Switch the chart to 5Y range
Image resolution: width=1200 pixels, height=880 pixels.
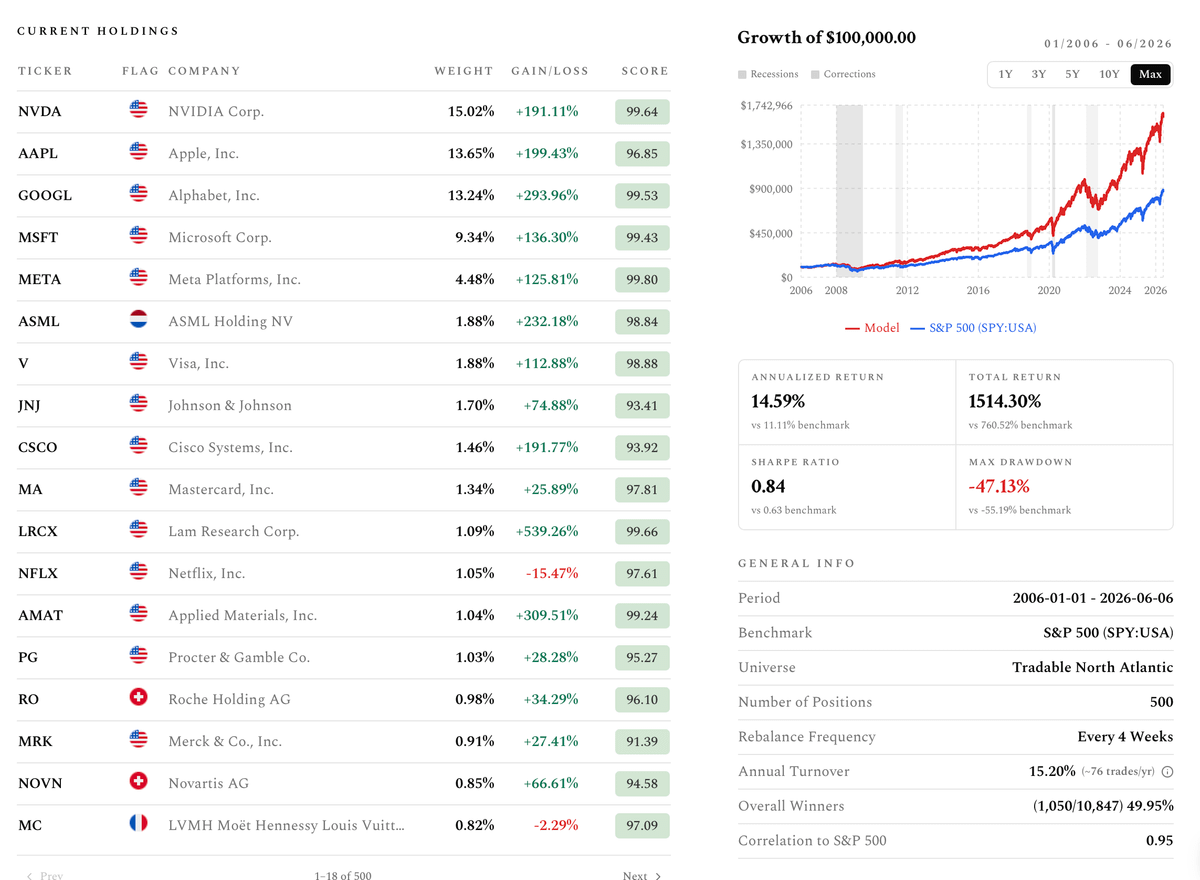pos(1072,74)
